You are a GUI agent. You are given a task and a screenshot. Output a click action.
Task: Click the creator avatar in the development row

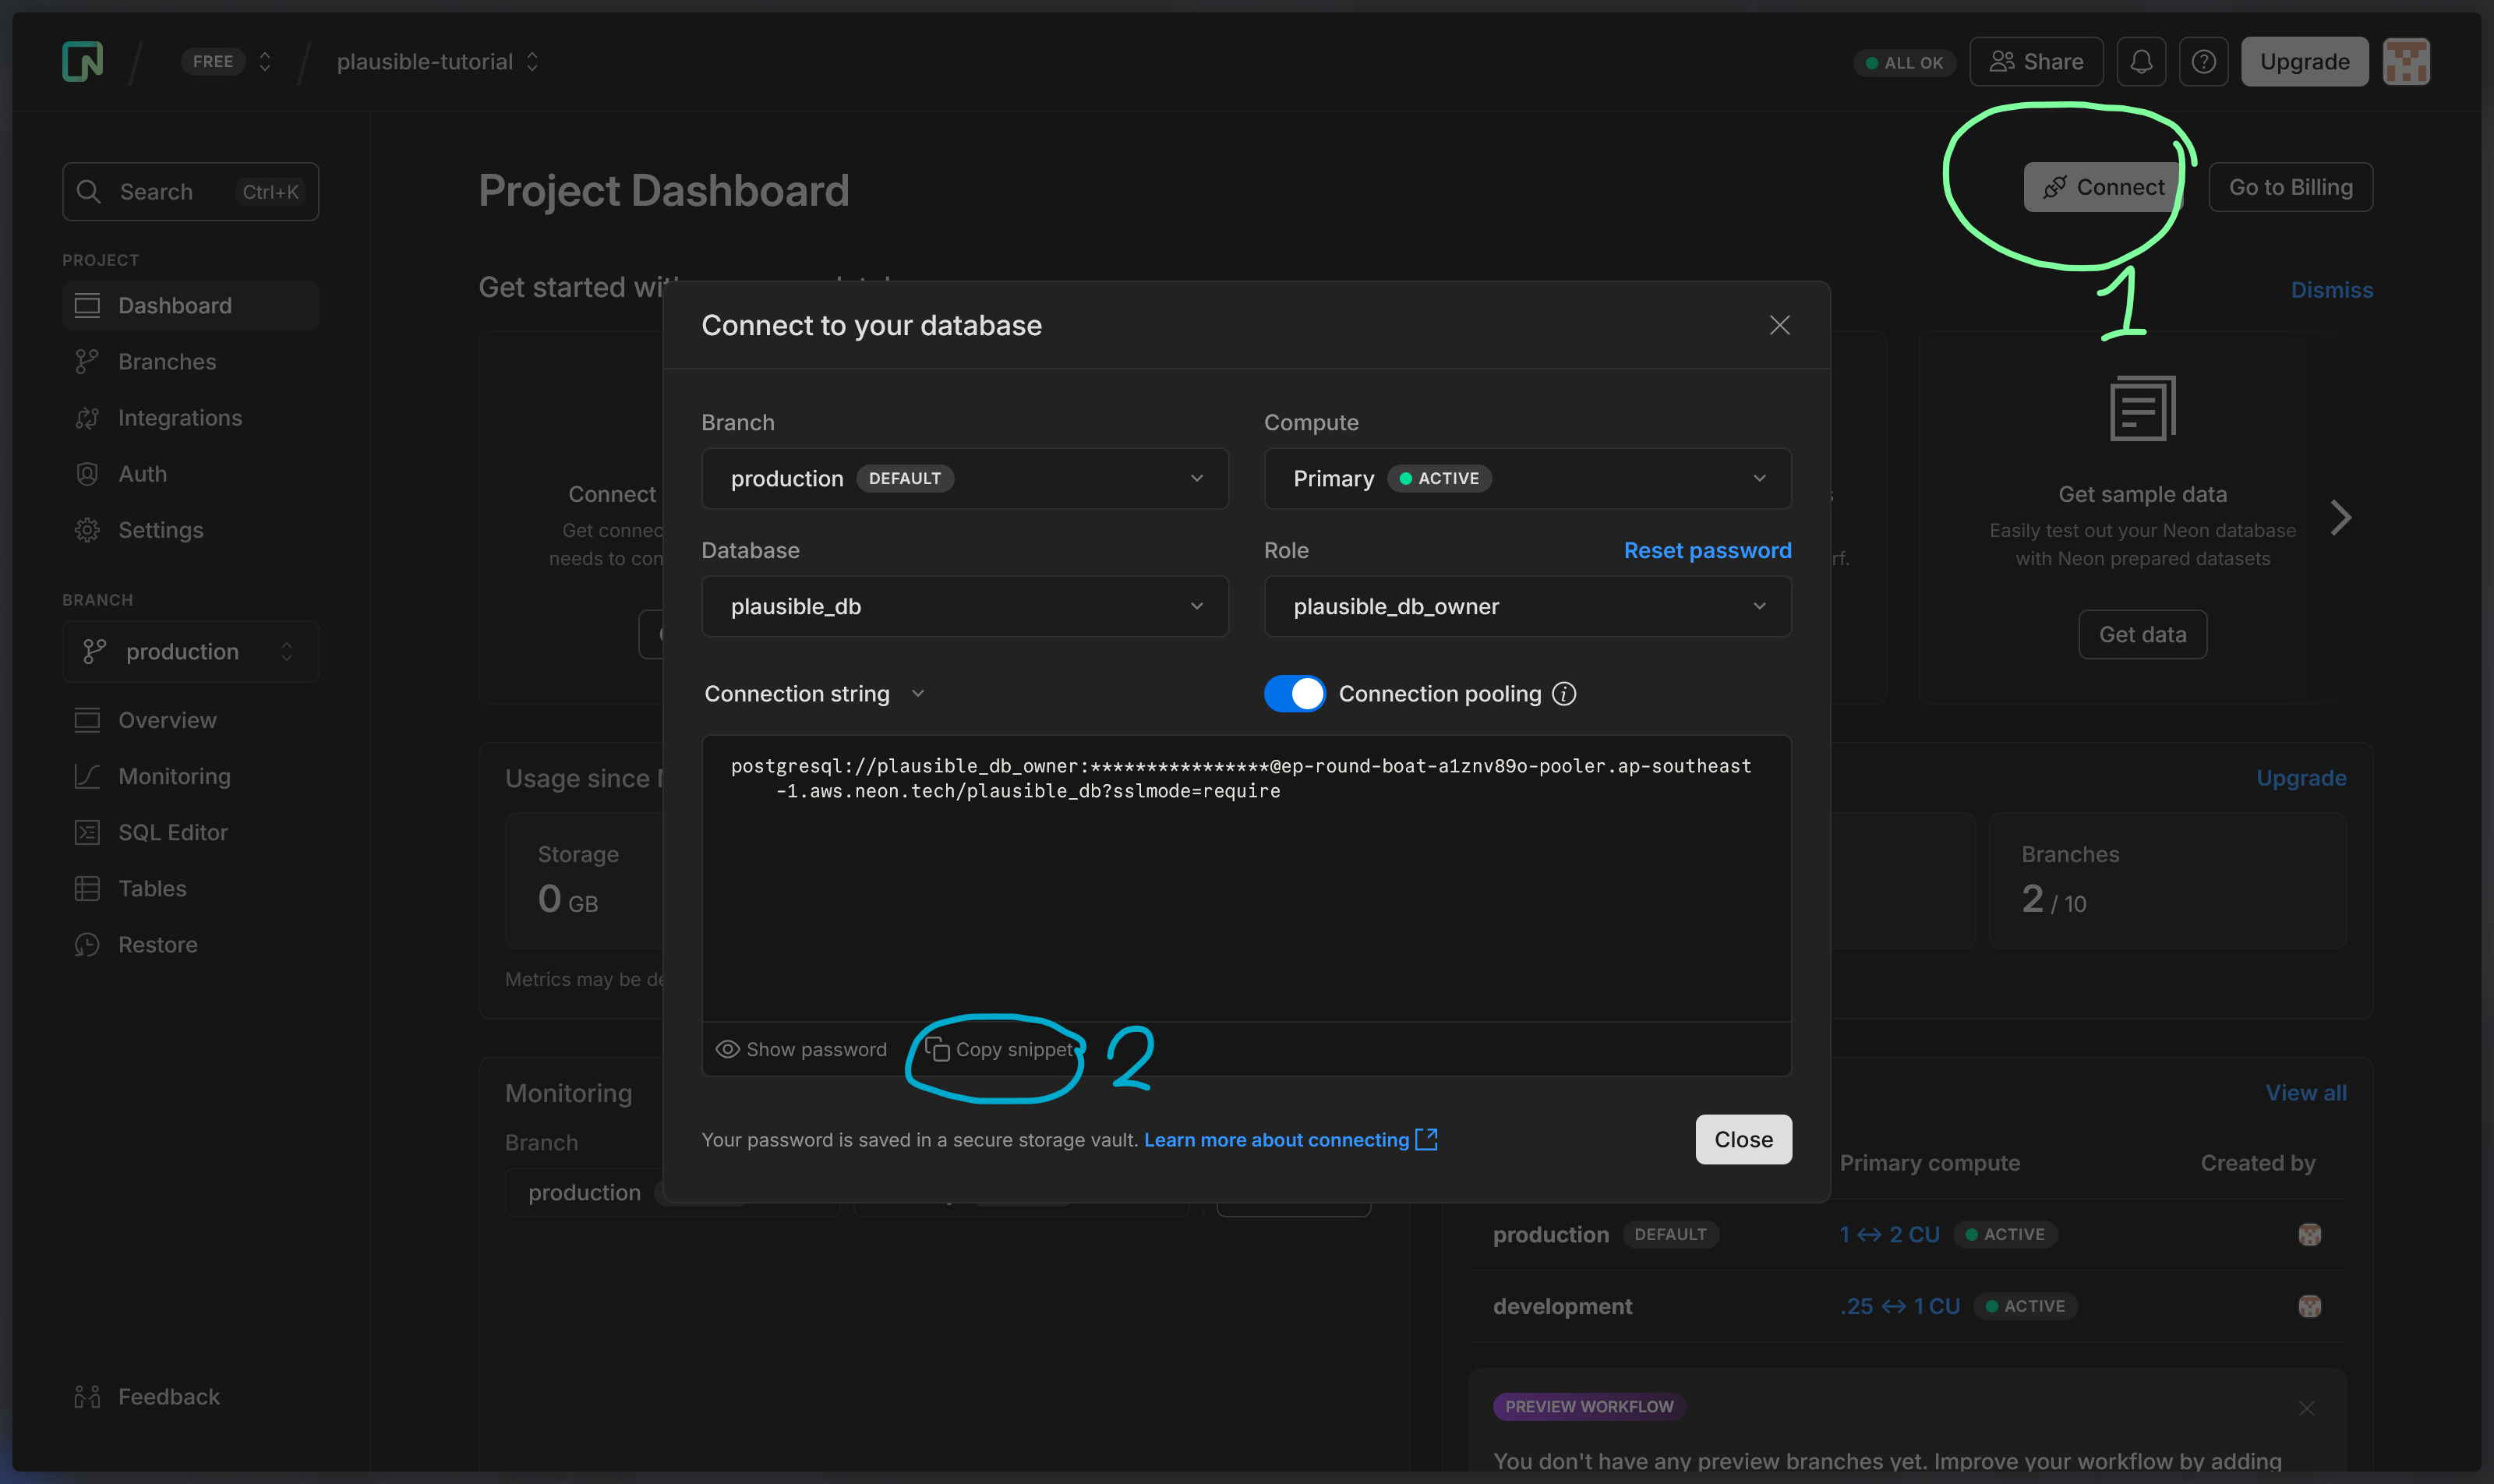pyautogui.click(x=2309, y=1306)
